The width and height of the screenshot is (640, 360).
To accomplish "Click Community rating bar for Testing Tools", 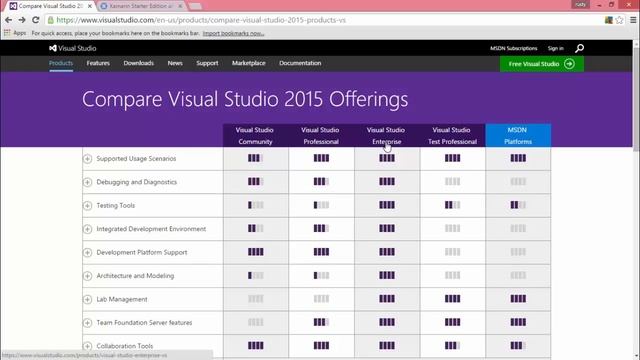I will [x=256, y=205].
